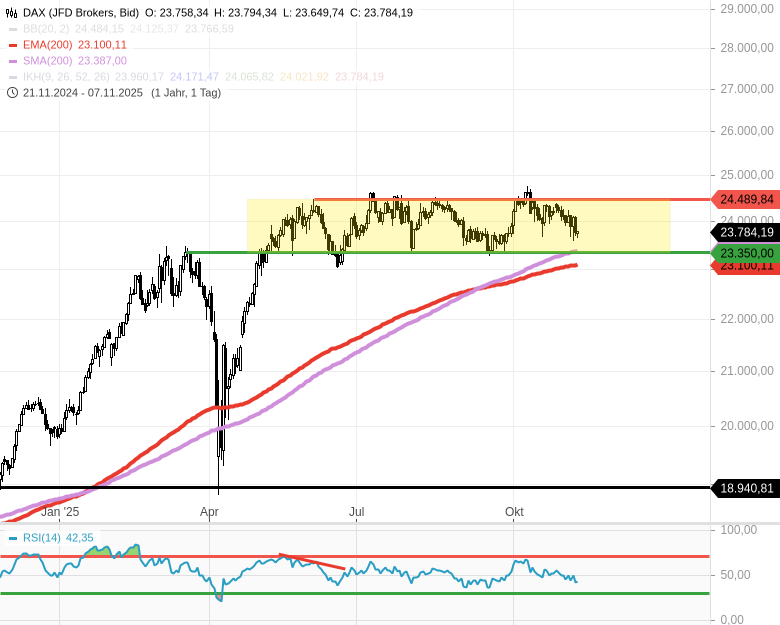This screenshot has width=780, height=625.
Task: Click the grey IKH legend marker
Action: tap(12, 77)
